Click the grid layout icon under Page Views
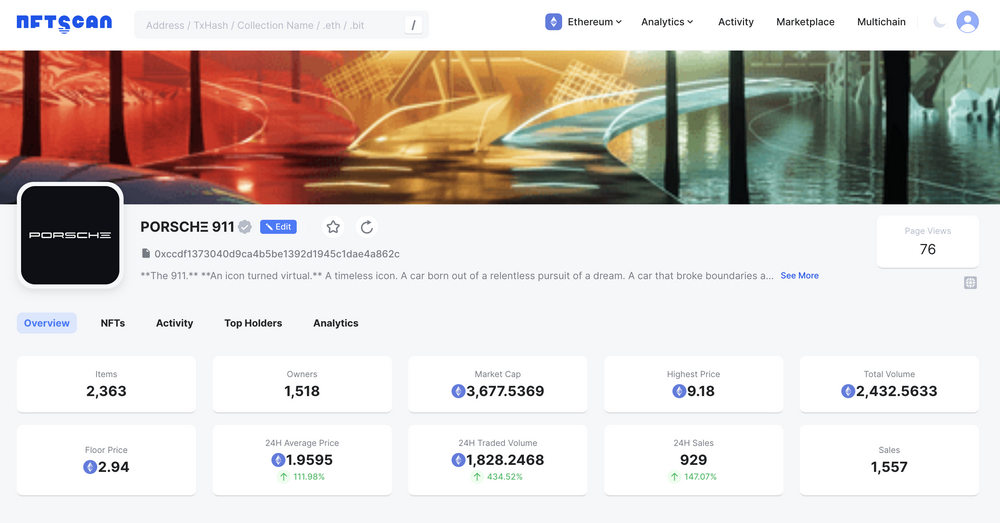The height and width of the screenshot is (523, 1000). tap(970, 283)
